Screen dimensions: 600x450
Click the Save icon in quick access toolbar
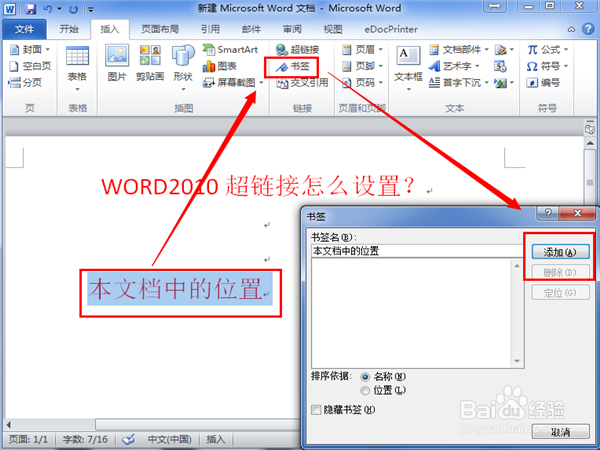coord(30,9)
